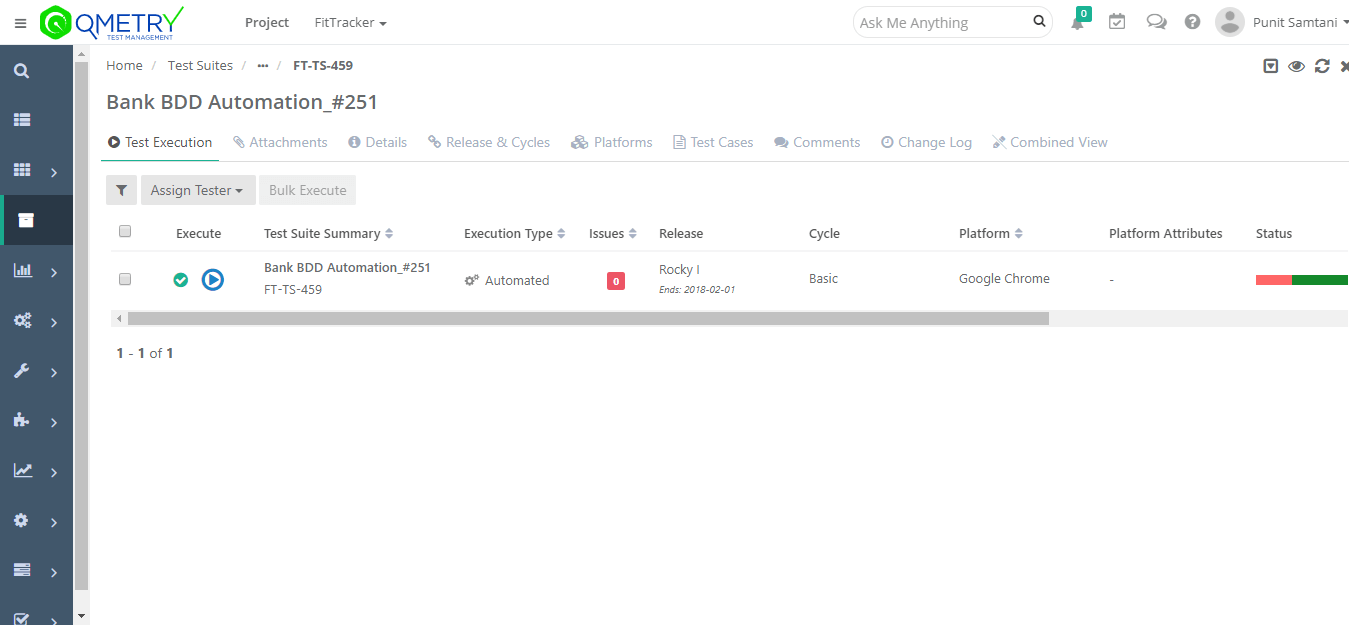Viewport: 1349px width, 625px height.
Task: Open the QMetry messages chat icon
Action: [x=1156, y=21]
